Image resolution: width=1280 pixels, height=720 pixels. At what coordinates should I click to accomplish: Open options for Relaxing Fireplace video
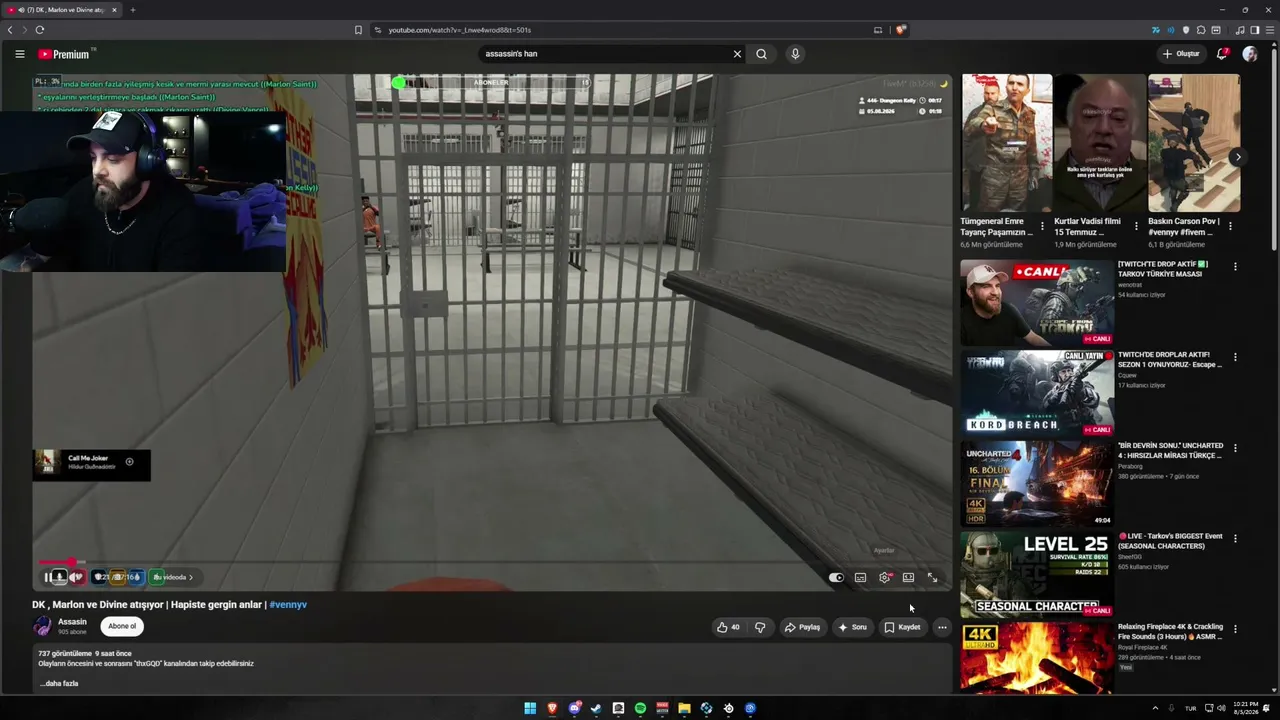click(x=1235, y=629)
